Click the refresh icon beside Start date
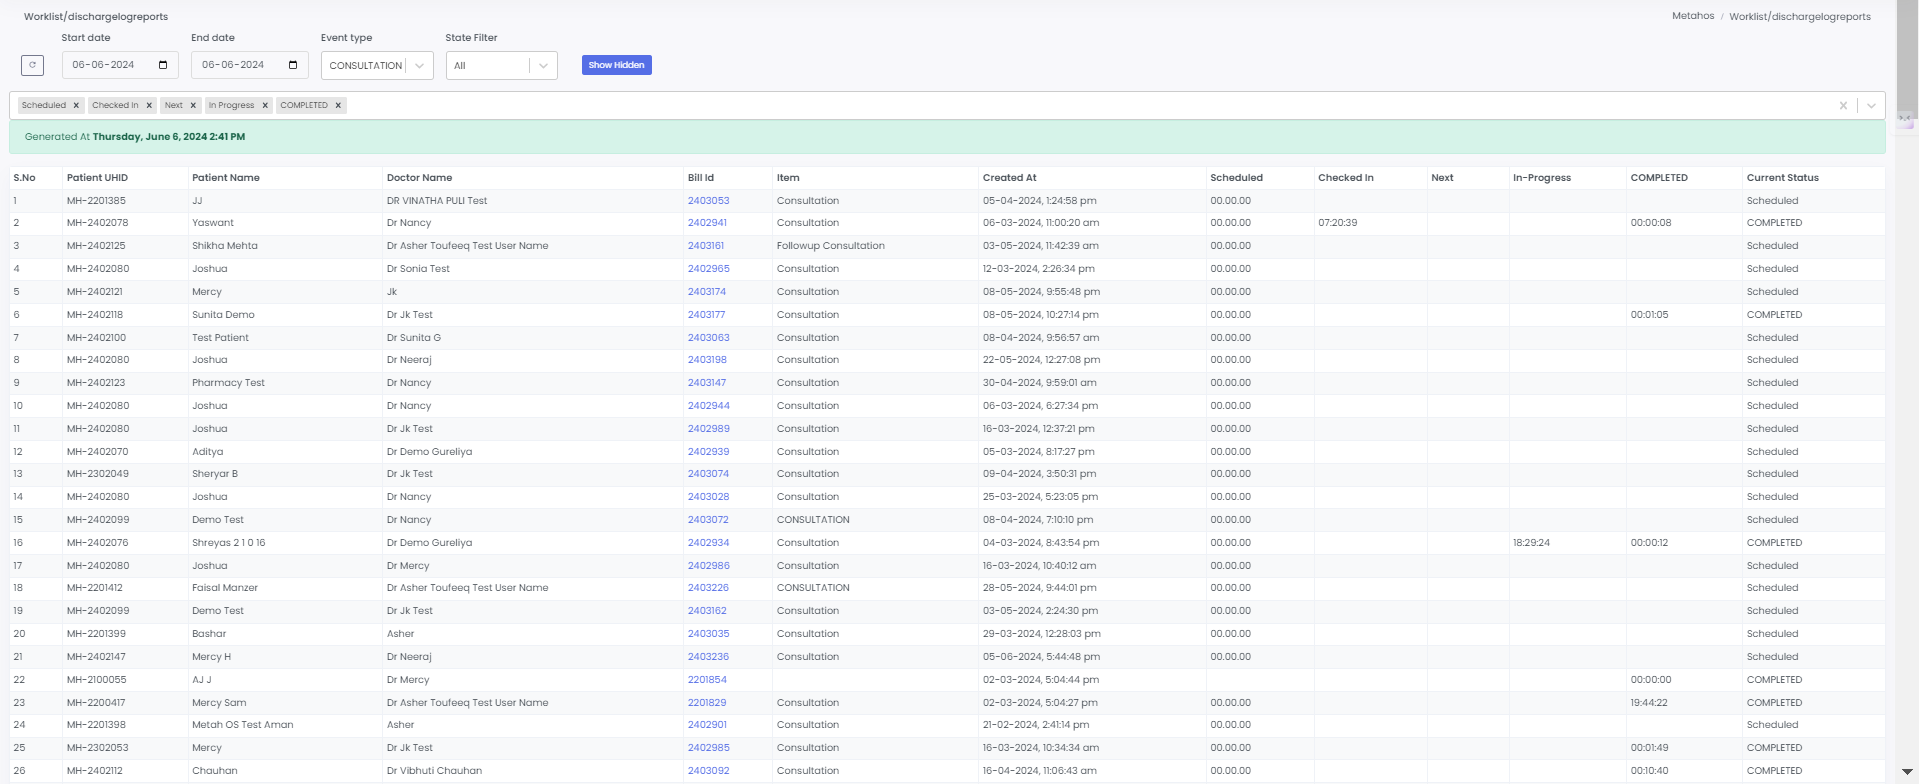Screen dimensions: 1919x784 click(32, 65)
